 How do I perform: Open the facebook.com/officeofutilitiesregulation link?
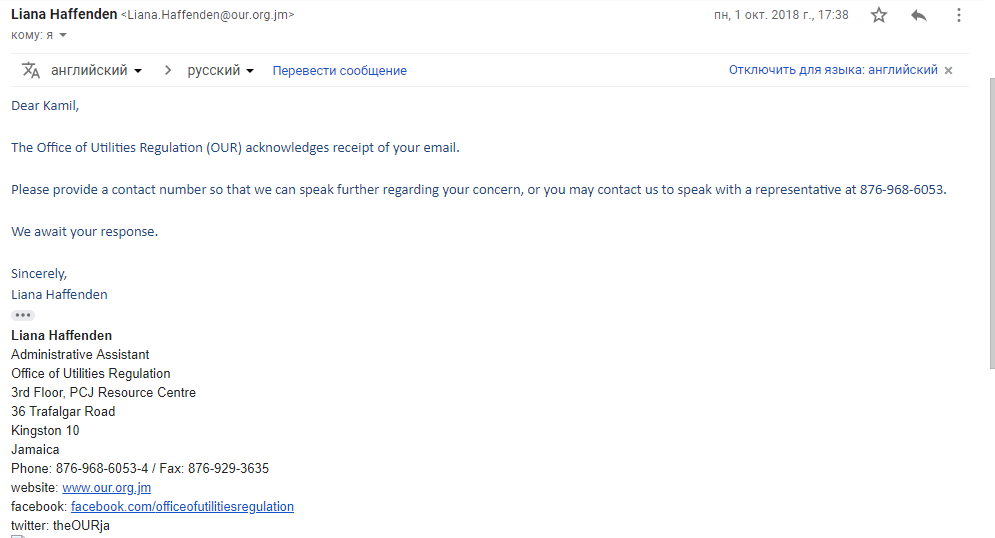(x=182, y=507)
